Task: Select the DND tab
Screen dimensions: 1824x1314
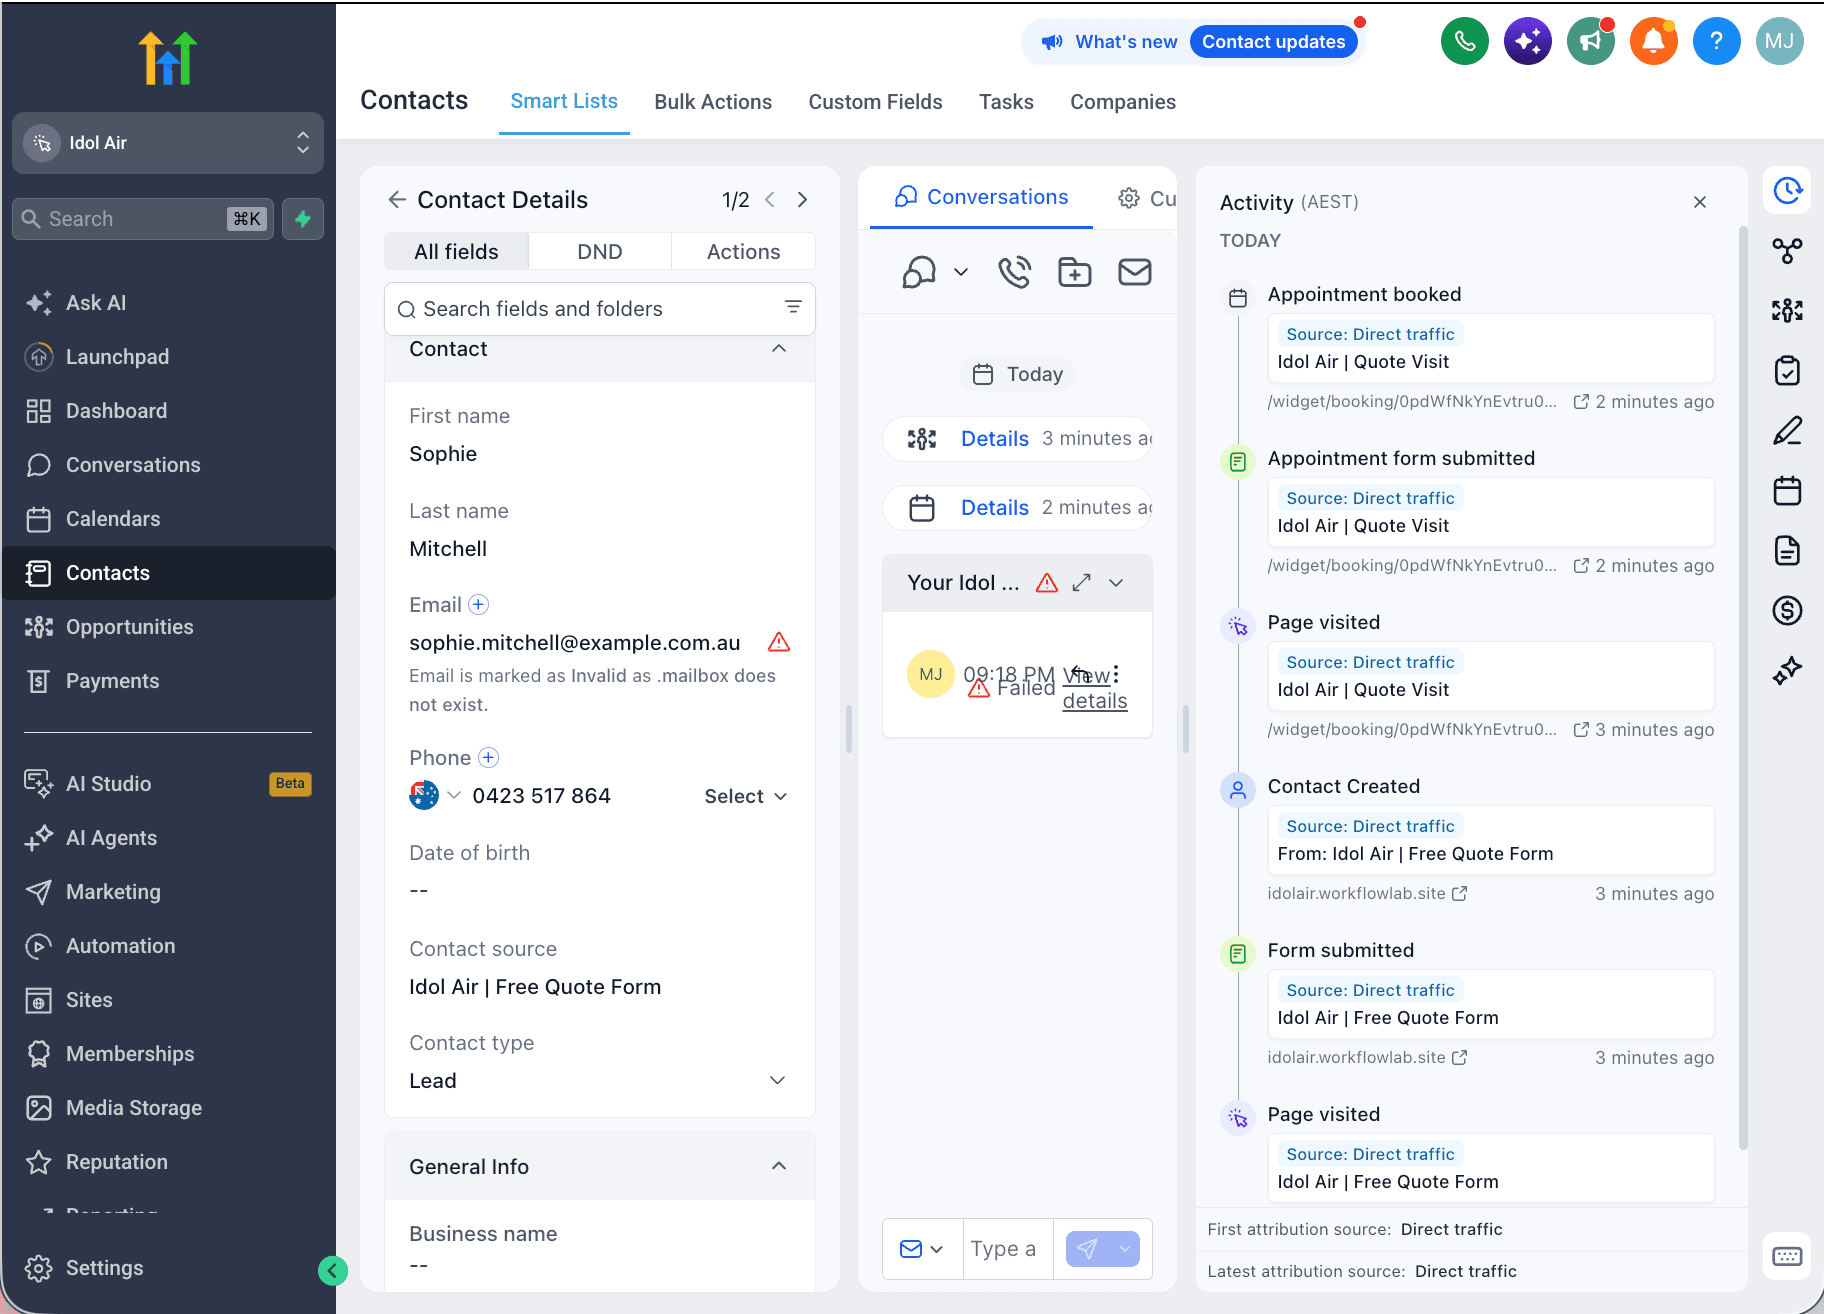Action: coord(600,252)
